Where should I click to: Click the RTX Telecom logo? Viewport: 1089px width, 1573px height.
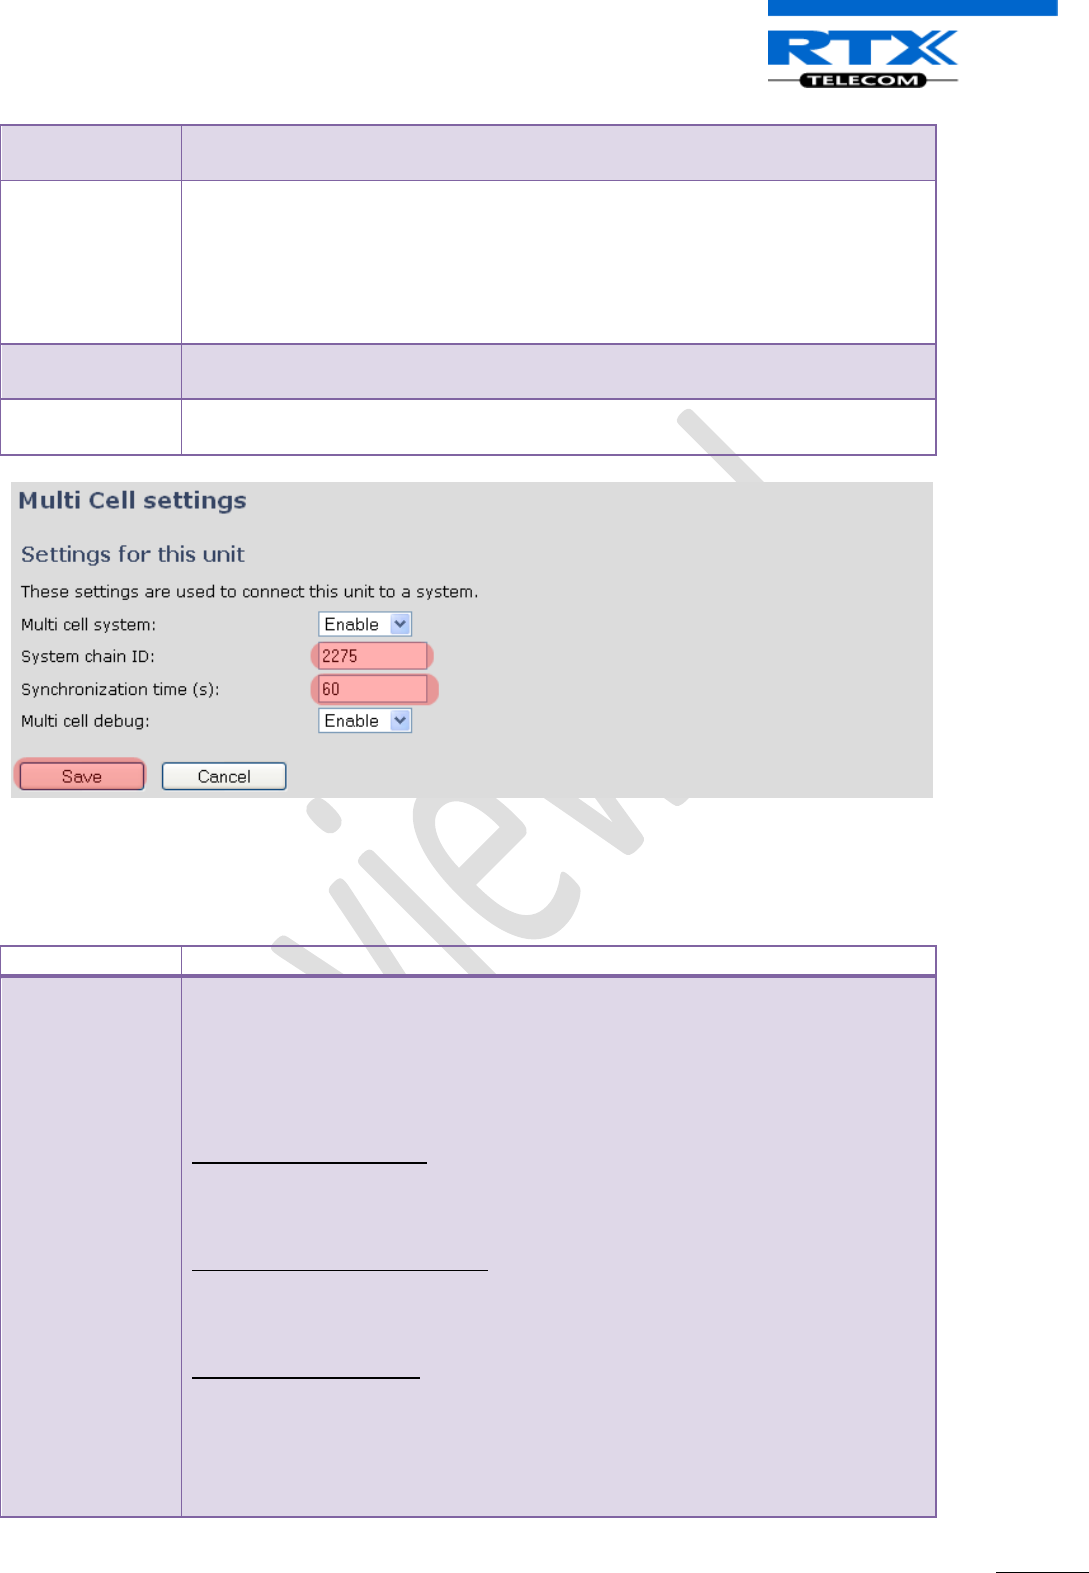pos(863,59)
